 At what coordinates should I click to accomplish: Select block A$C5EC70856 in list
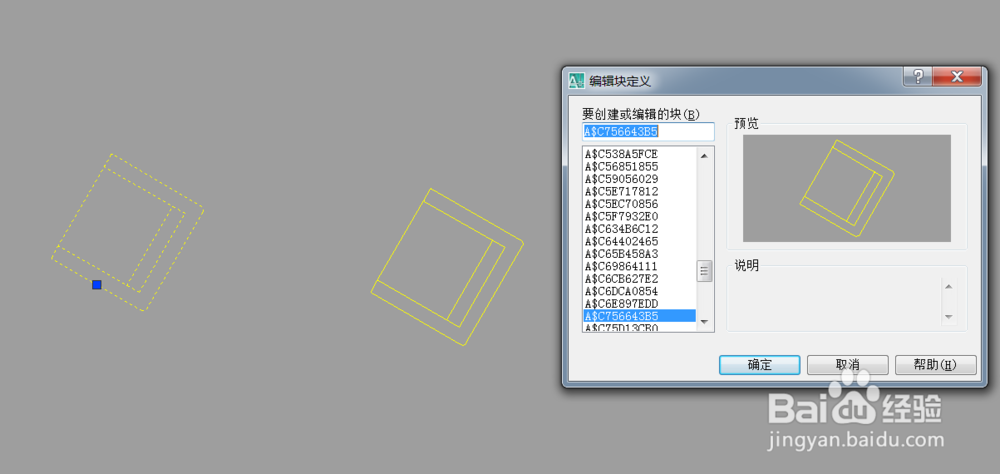pyautogui.click(x=621, y=204)
